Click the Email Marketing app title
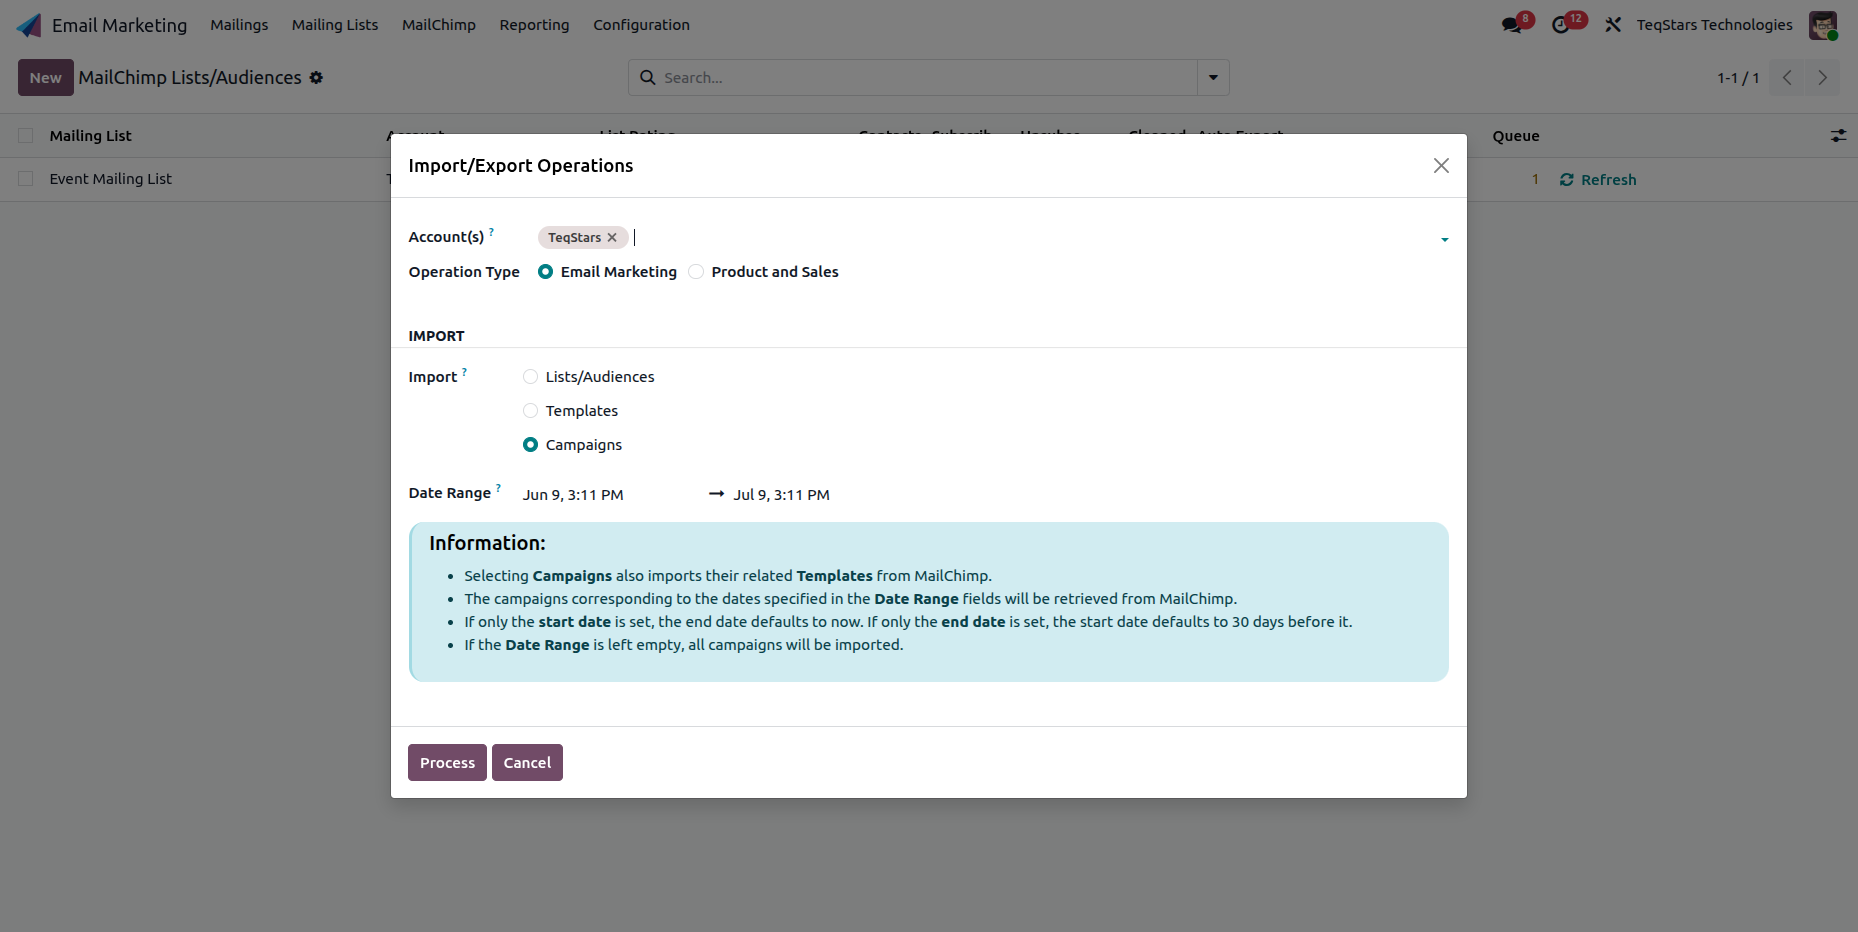Image resolution: width=1858 pixels, height=932 pixels. [119, 25]
